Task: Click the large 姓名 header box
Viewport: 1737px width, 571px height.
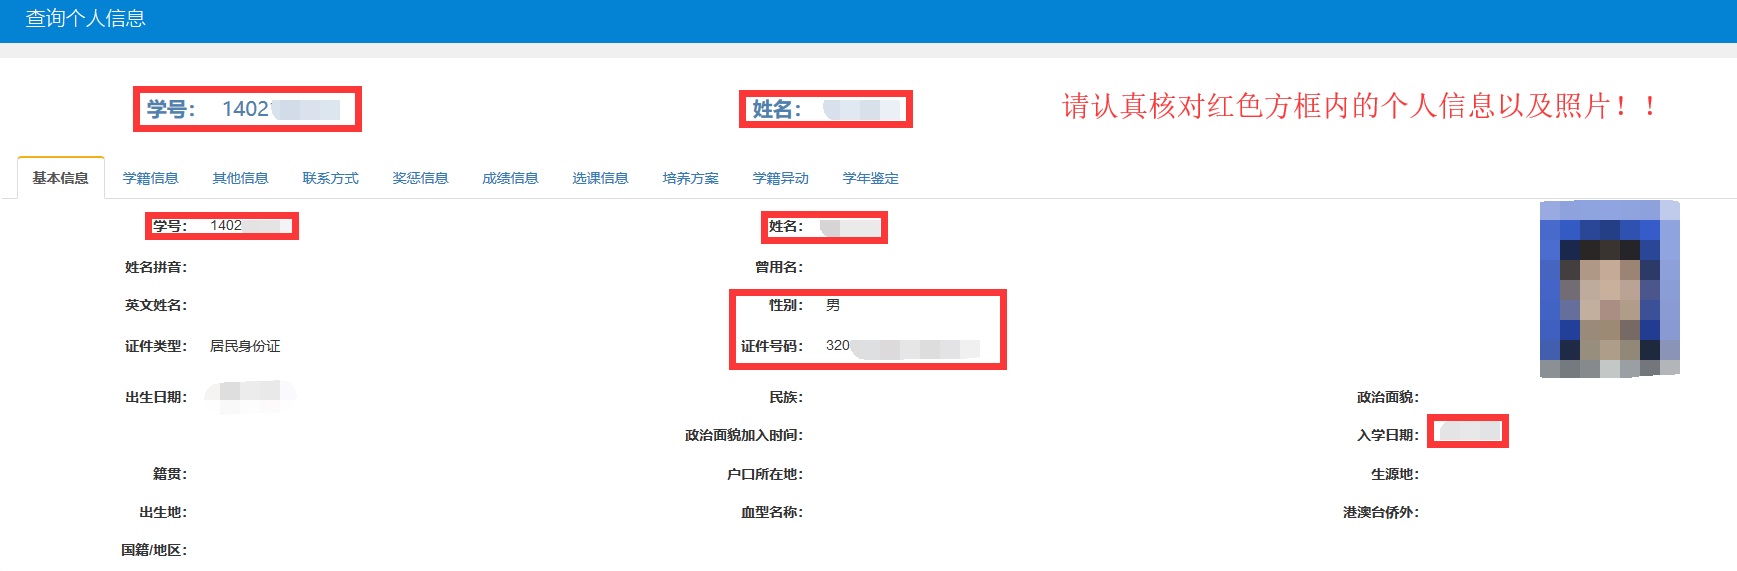Action: pyautogui.click(x=825, y=109)
